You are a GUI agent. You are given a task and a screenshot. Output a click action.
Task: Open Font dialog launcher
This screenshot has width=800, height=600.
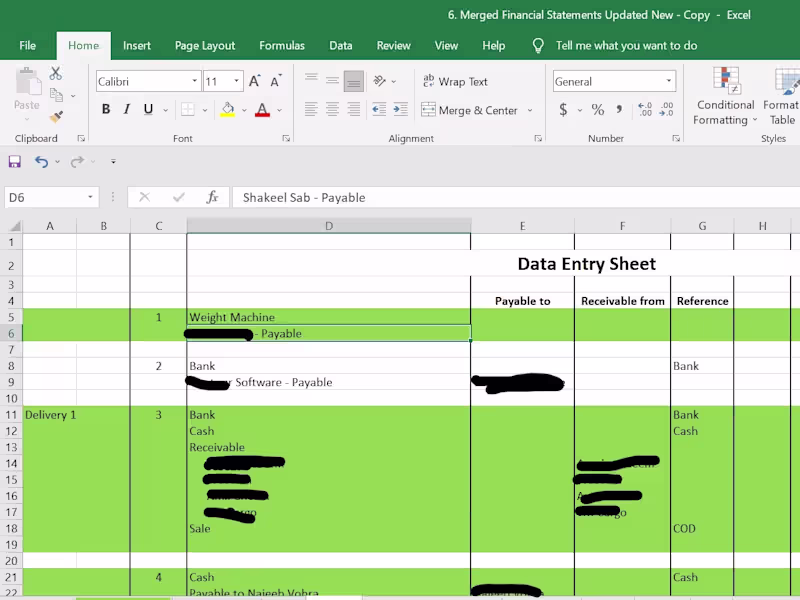point(286,138)
